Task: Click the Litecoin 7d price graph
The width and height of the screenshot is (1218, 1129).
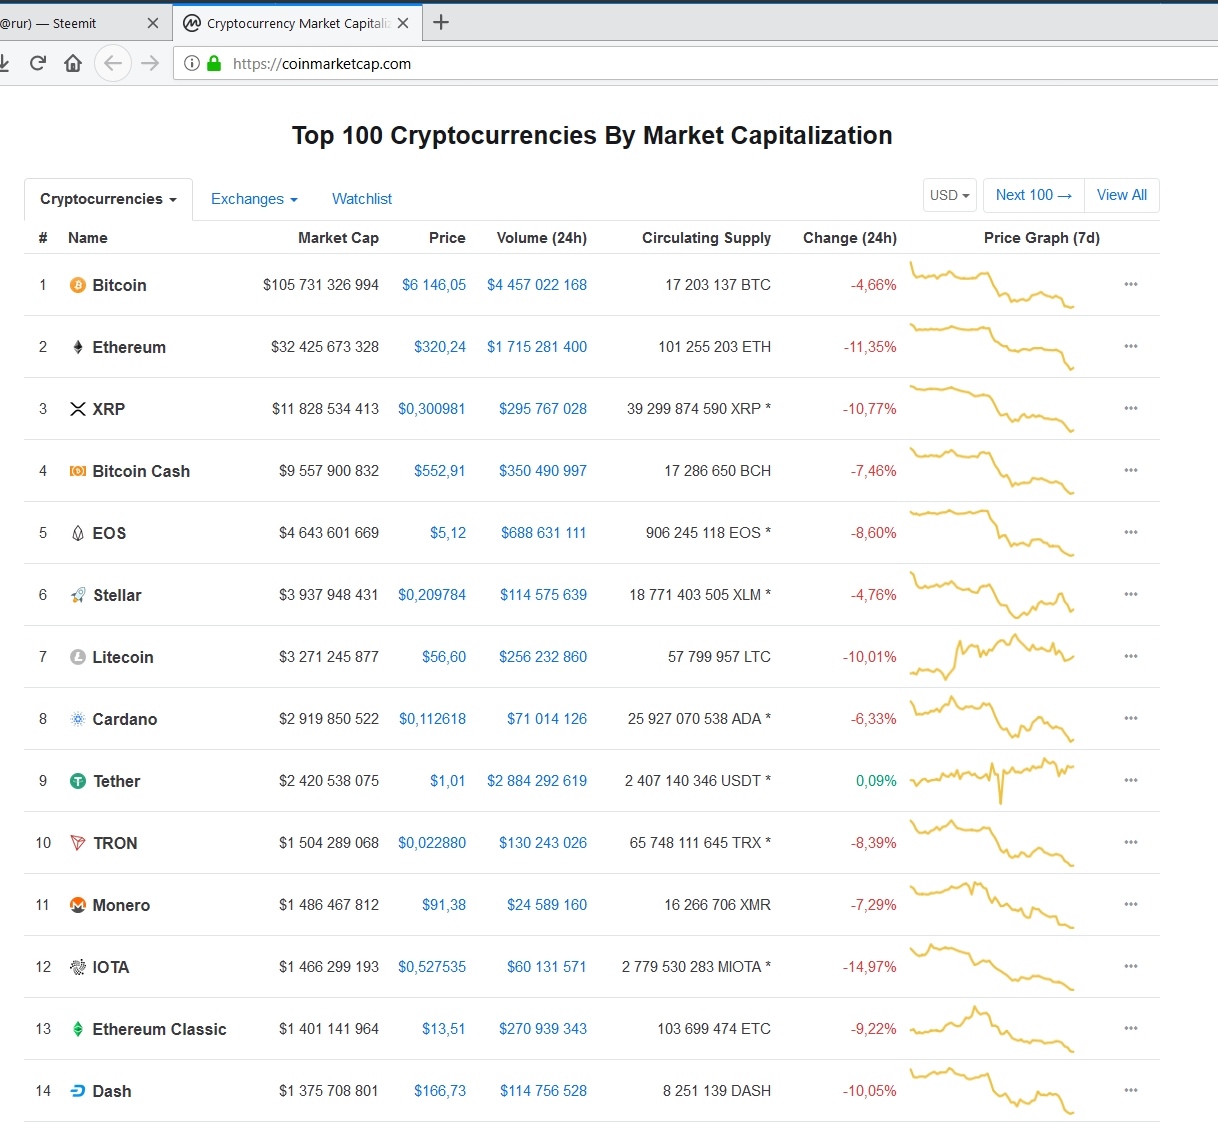Action: pyautogui.click(x=992, y=657)
